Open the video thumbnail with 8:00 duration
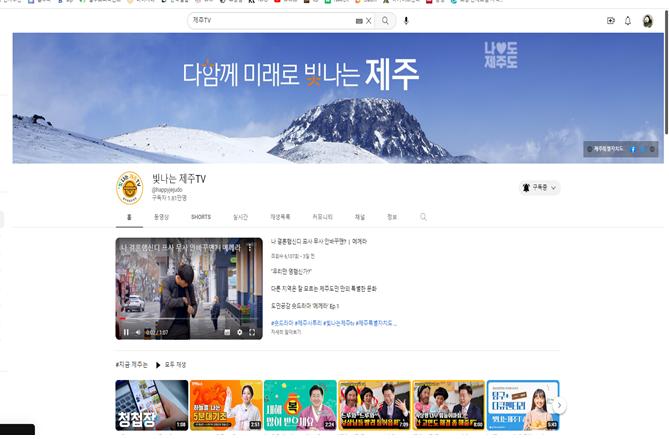Screen dimensions: 669x439 click(x=449, y=405)
